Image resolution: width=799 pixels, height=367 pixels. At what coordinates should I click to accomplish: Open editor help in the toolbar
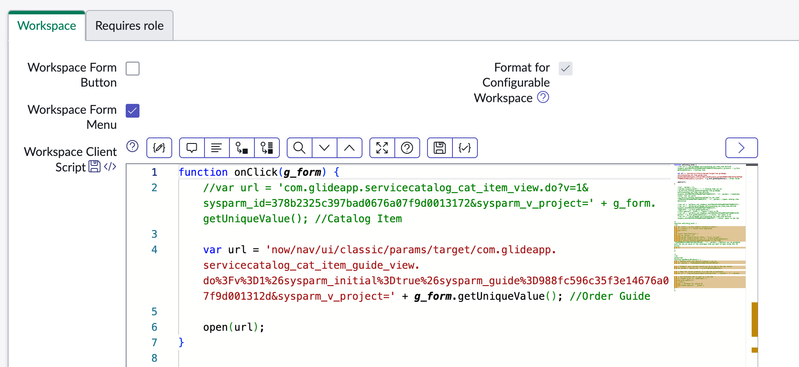407,148
